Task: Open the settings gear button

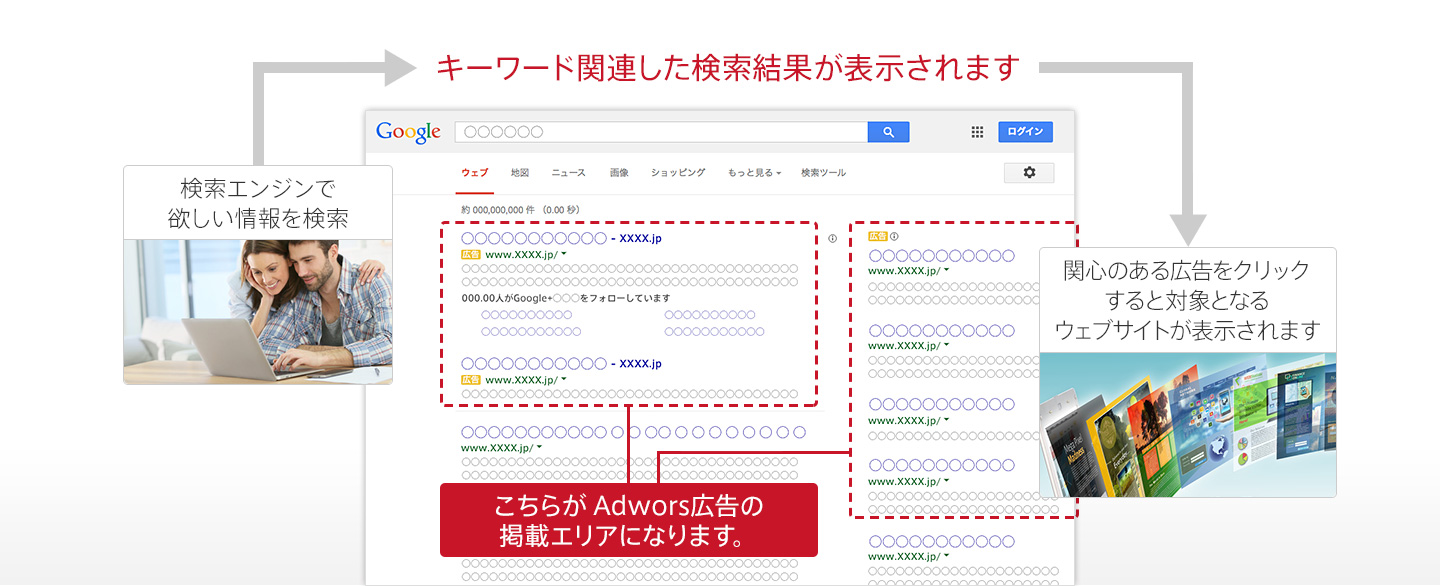Action: coord(1029,173)
